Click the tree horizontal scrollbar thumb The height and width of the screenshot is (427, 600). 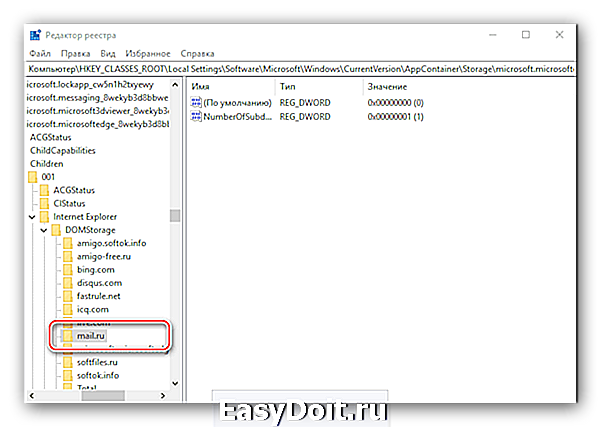tap(103, 396)
